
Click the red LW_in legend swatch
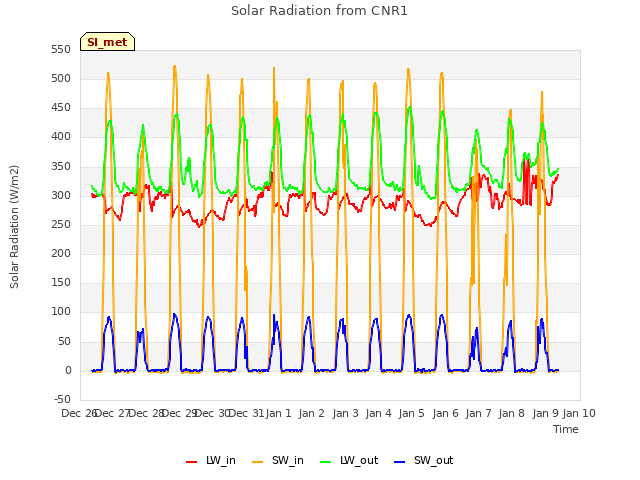coord(191,462)
